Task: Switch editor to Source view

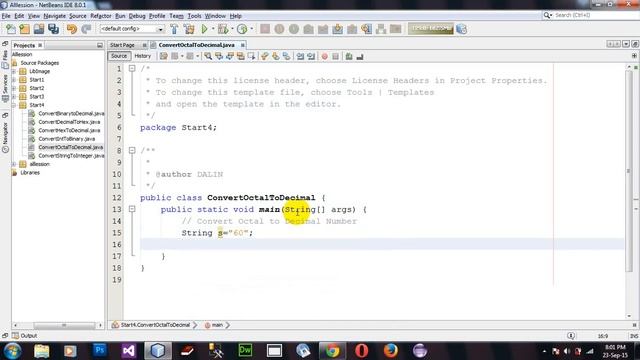Action: 119,56
